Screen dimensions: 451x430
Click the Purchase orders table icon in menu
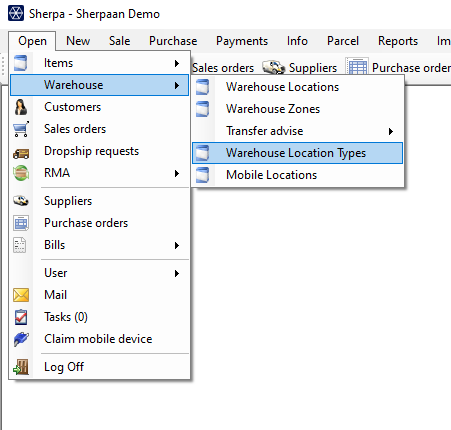(21, 223)
